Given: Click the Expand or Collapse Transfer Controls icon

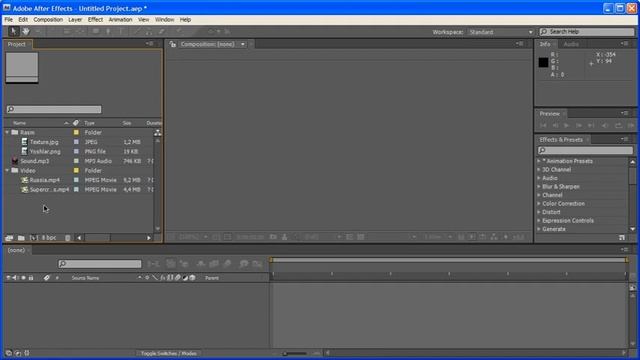Looking at the screenshot, I should pos(18,353).
